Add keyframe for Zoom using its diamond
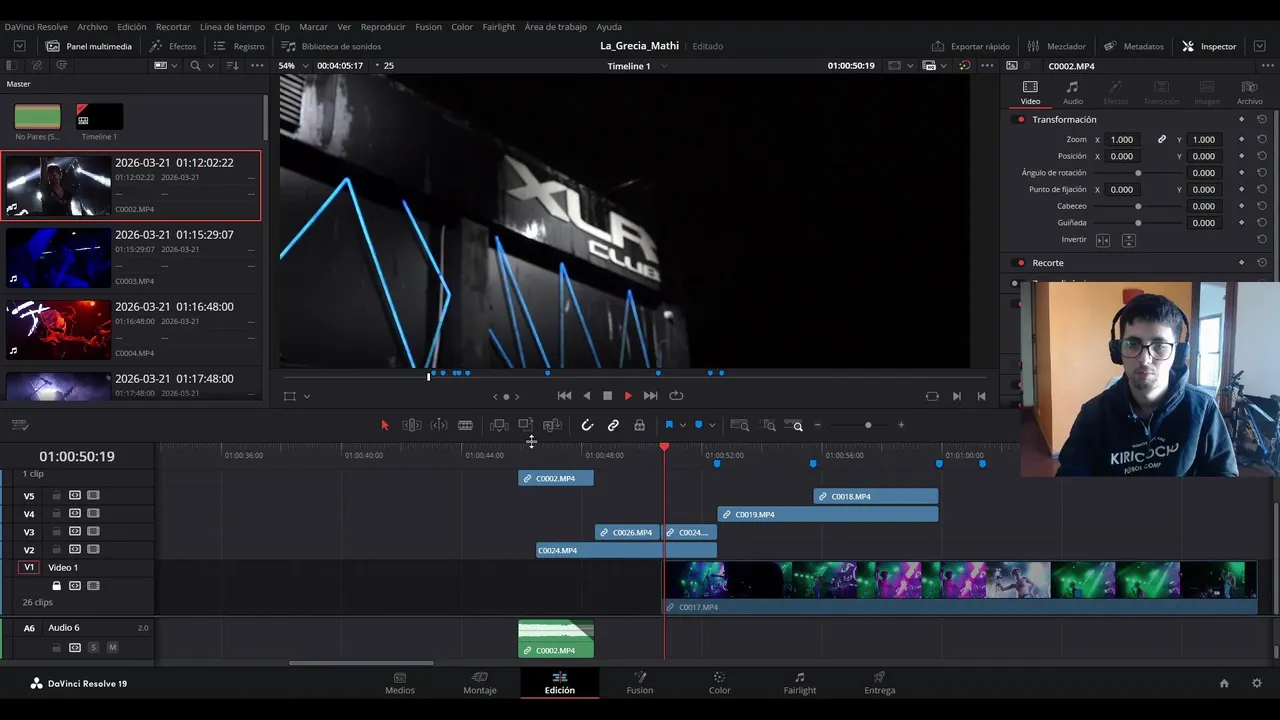Viewport: 1280px width, 720px height. (1241, 140)
